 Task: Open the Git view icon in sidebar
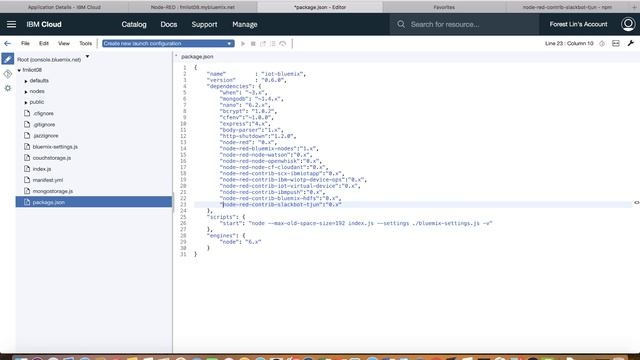pos(7,74)
